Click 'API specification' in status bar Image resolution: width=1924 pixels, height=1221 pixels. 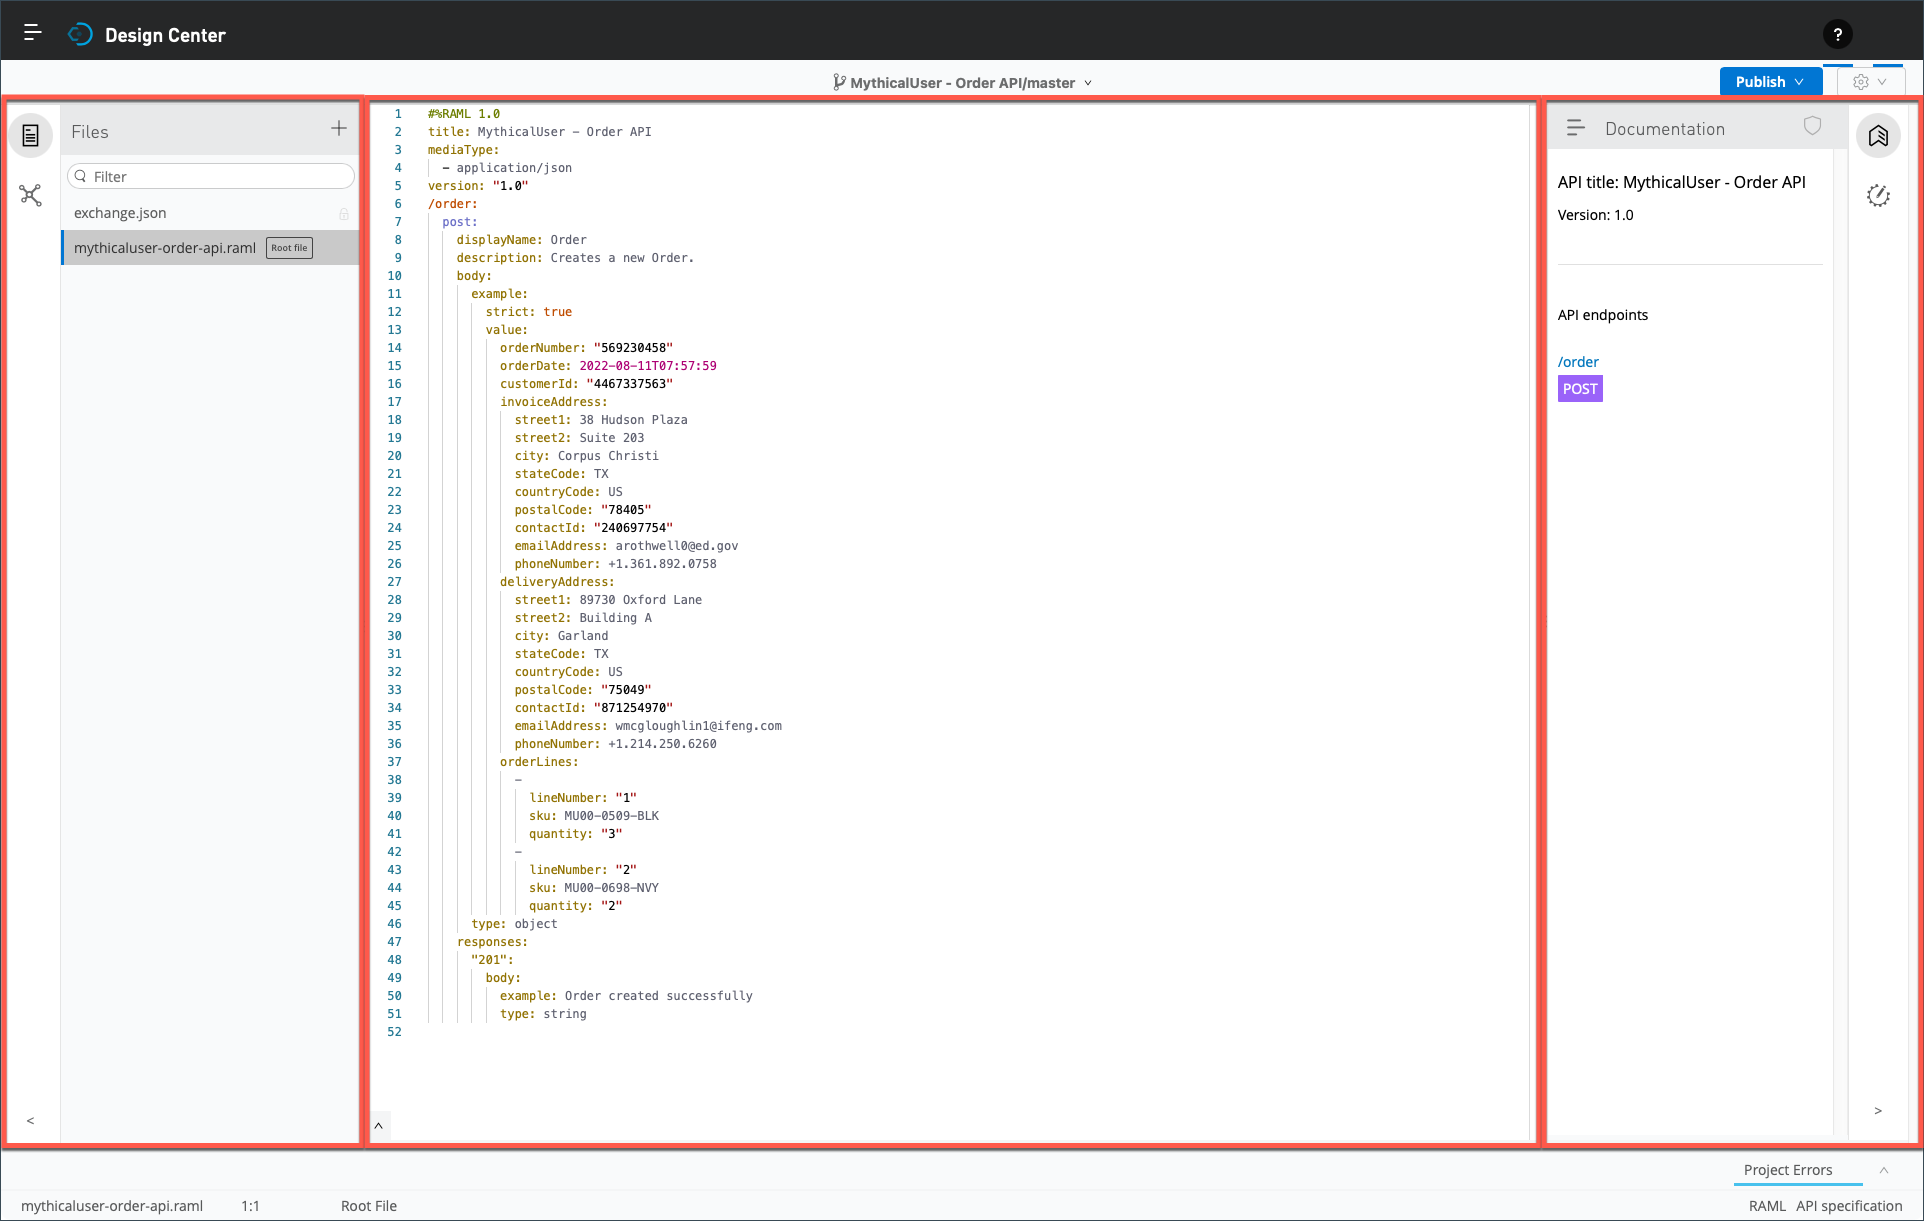tap(1849, 1206)
